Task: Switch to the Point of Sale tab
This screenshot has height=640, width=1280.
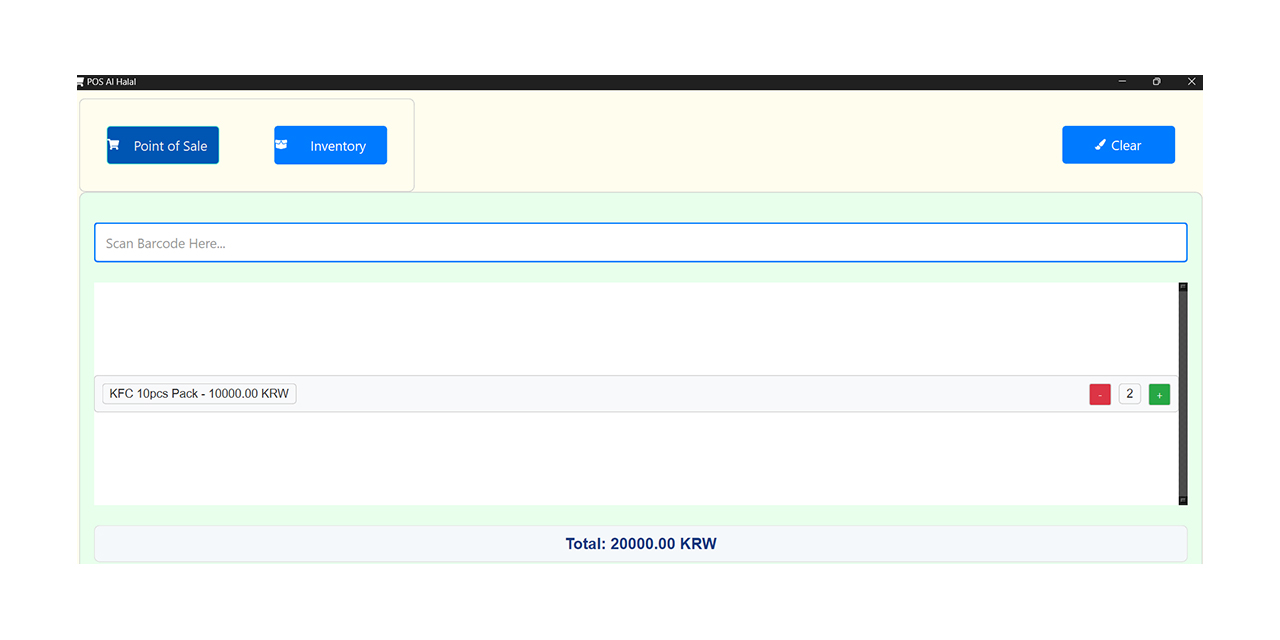Action: point(162,144)
